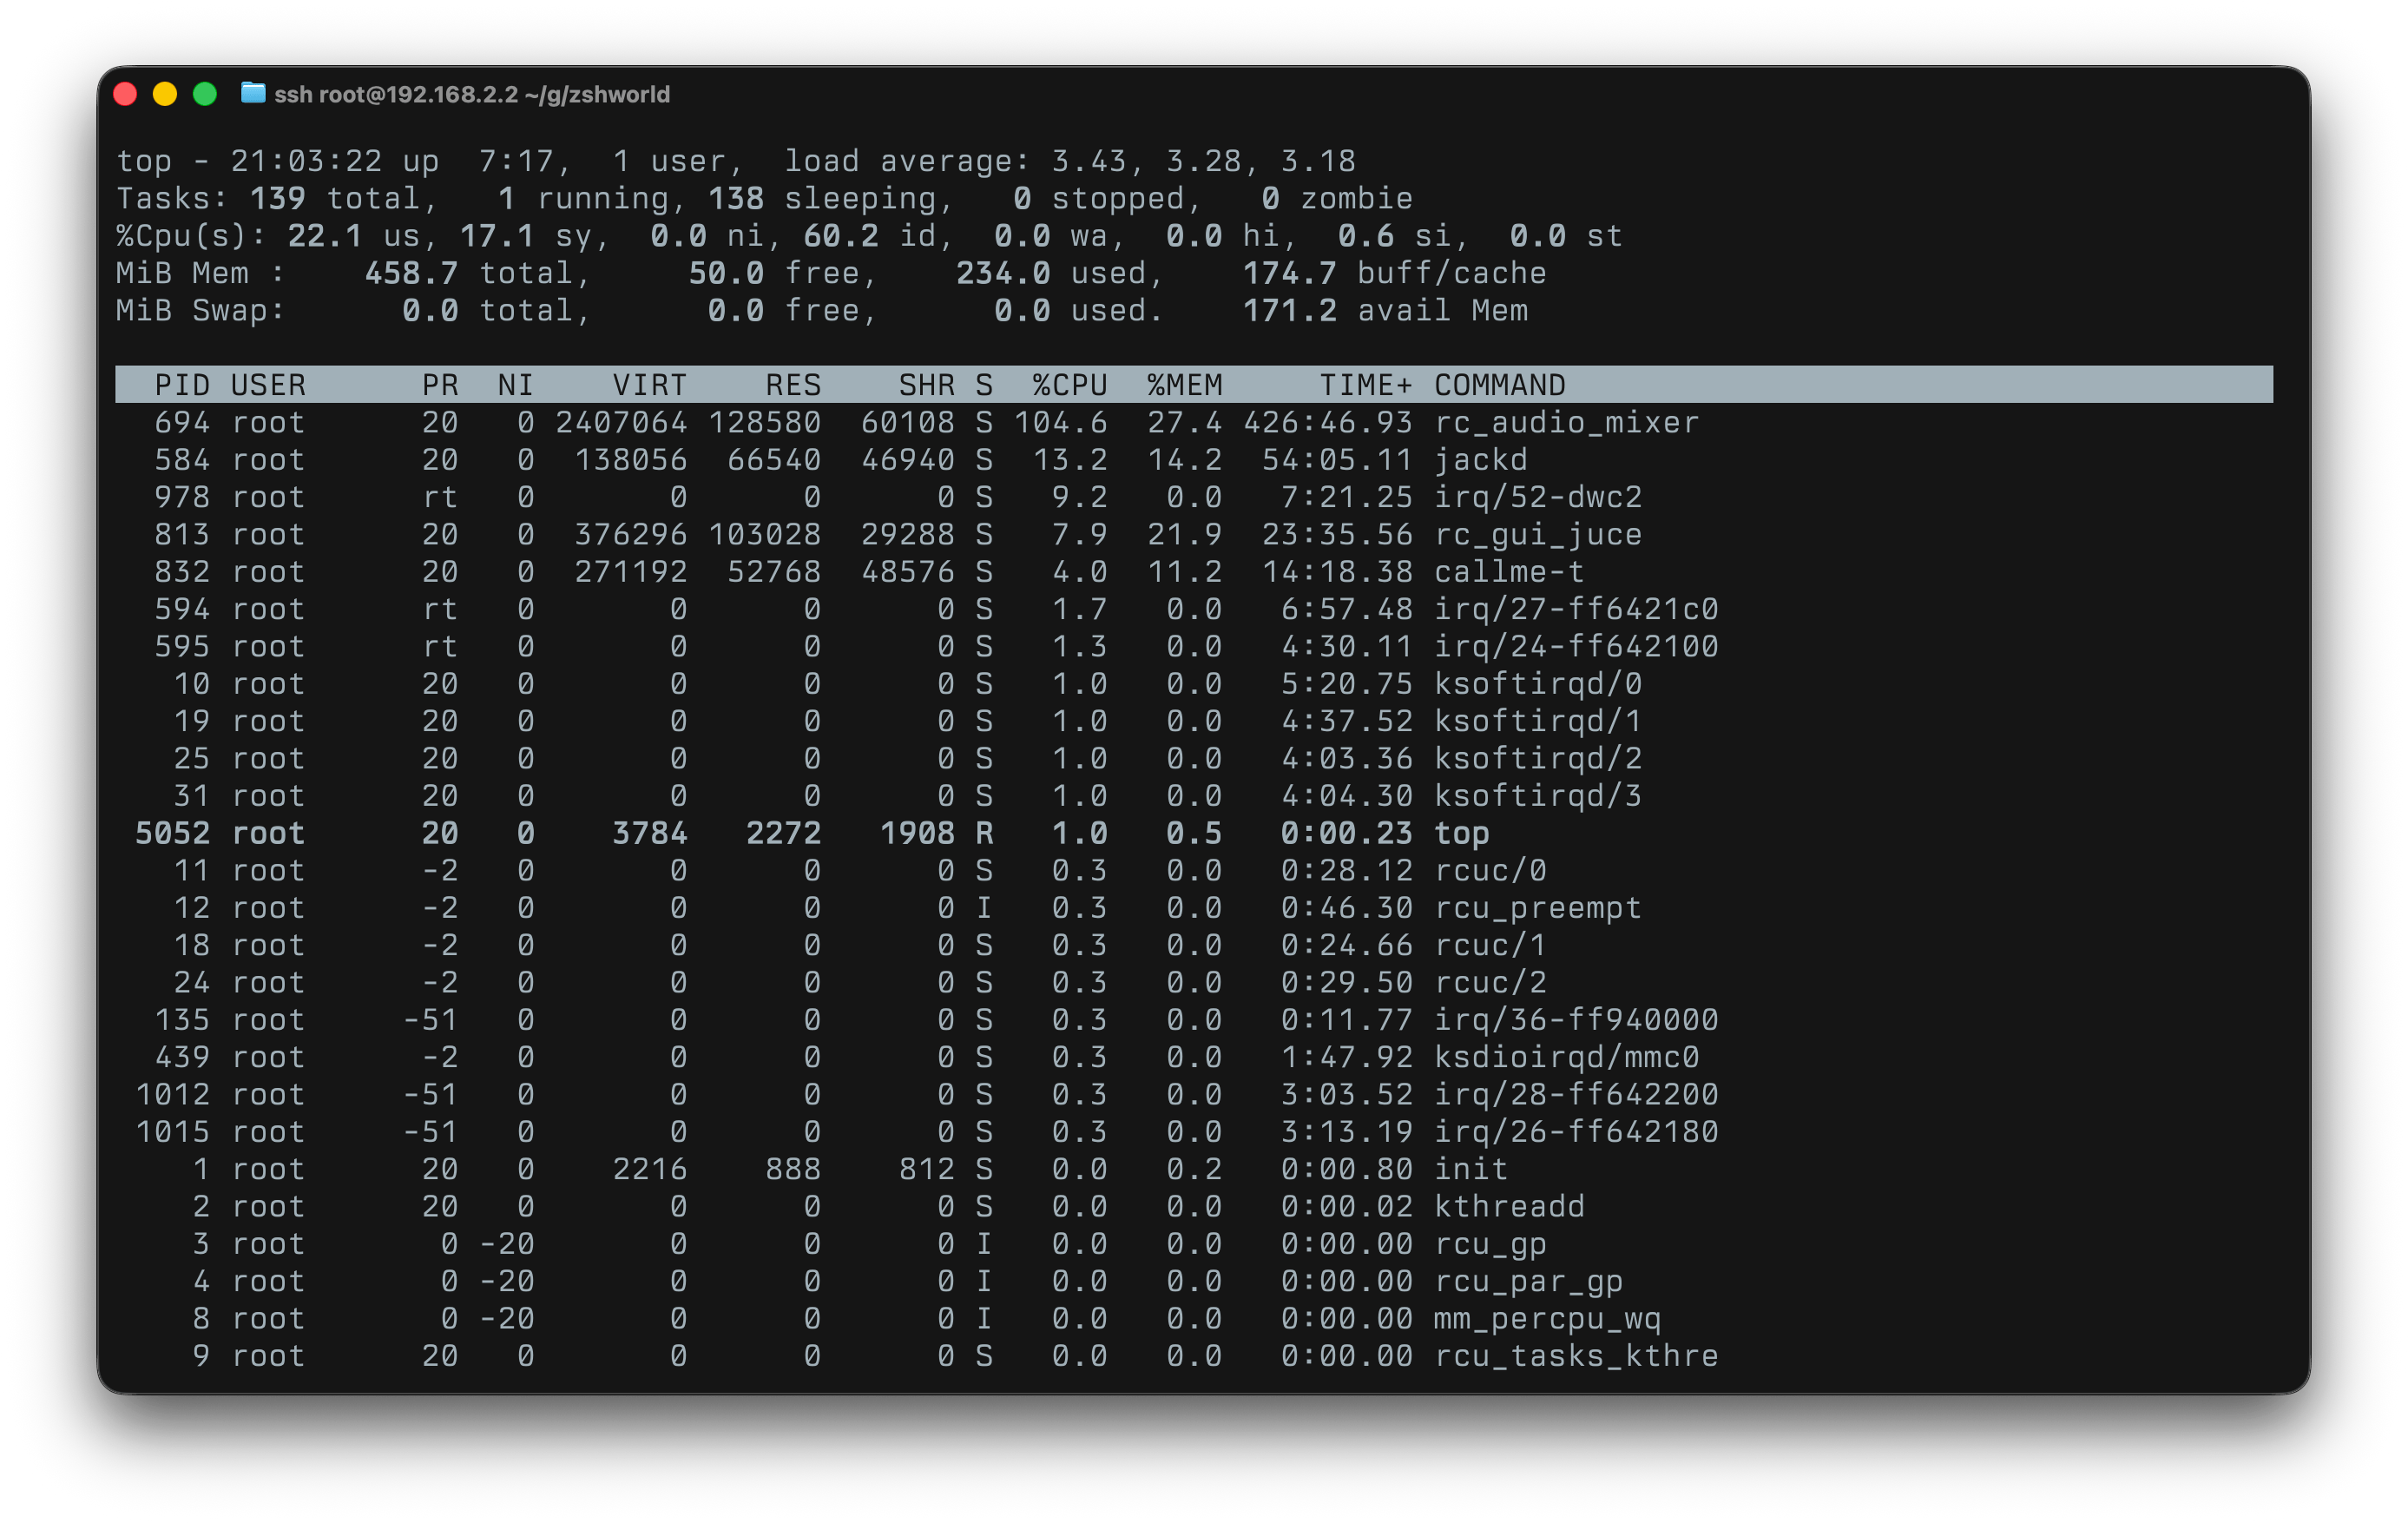Screen dimensions: 2408x1523
Task: Click the ssh root@192.168.2.2 window title
Action: coord(471,95)
